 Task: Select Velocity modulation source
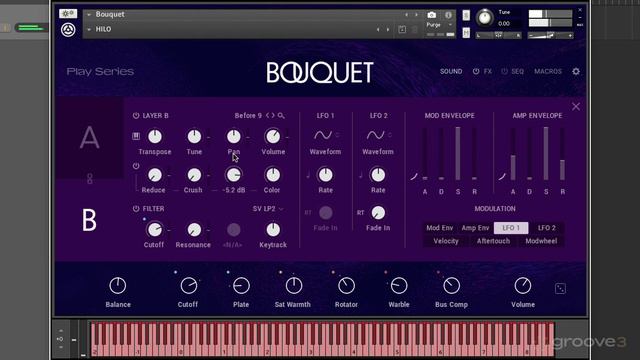446,241
